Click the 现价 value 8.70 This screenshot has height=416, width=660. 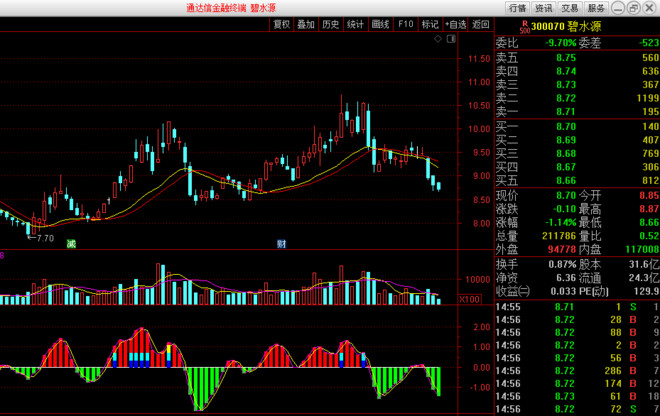(566, 195)
